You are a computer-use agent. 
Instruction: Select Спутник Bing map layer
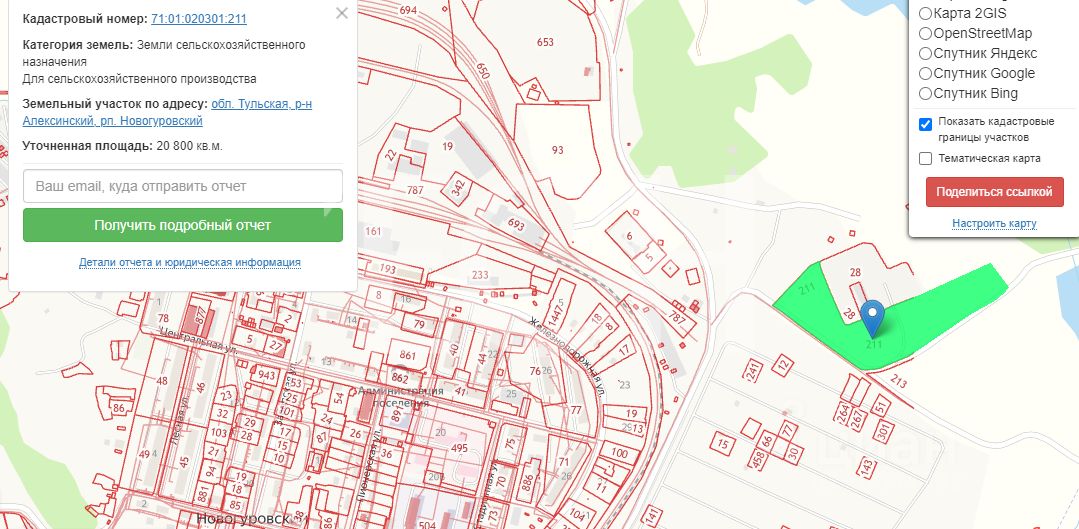[x=926, y=93]
